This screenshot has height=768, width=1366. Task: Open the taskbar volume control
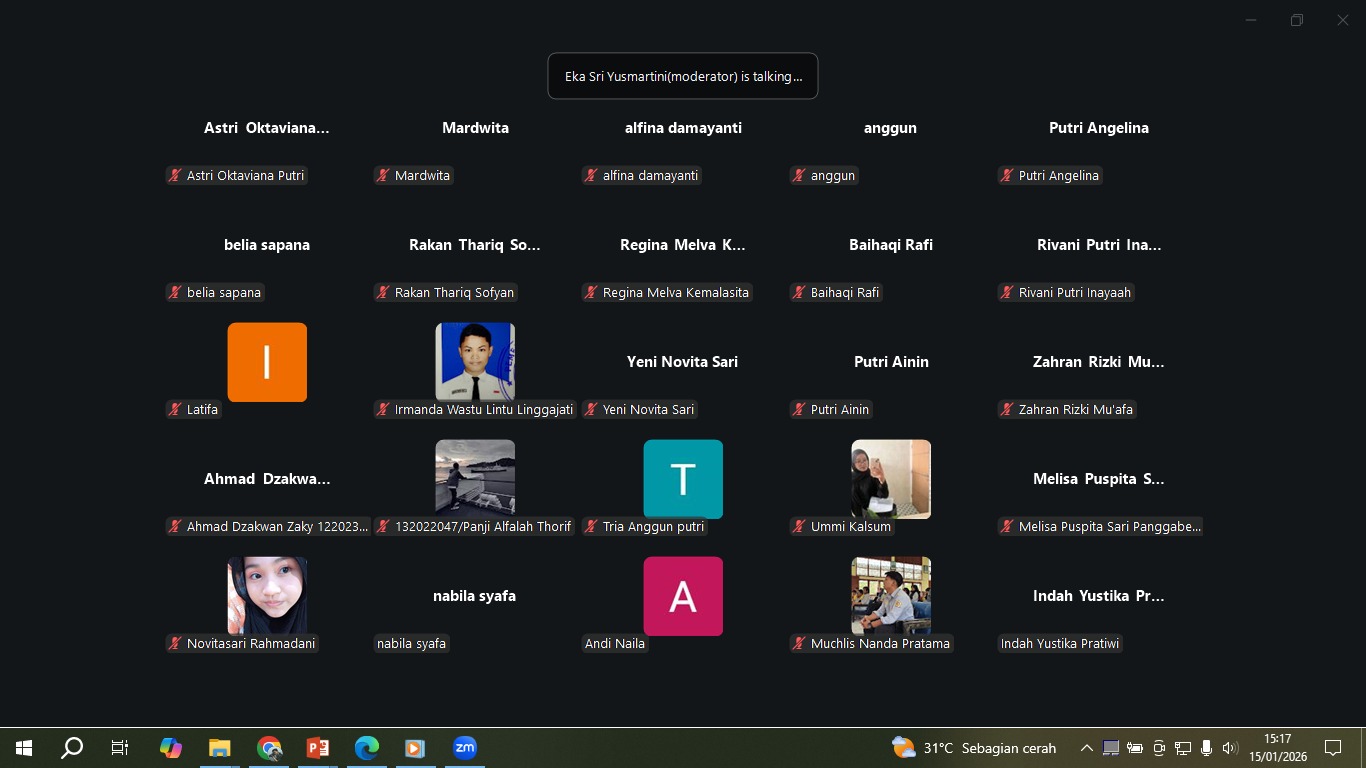(1230, 748)
